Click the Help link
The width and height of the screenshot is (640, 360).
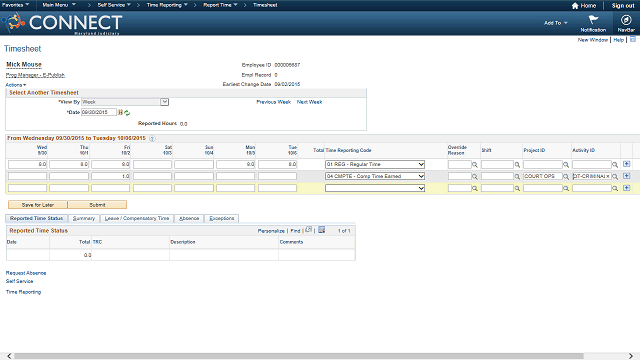coord(618,40)
